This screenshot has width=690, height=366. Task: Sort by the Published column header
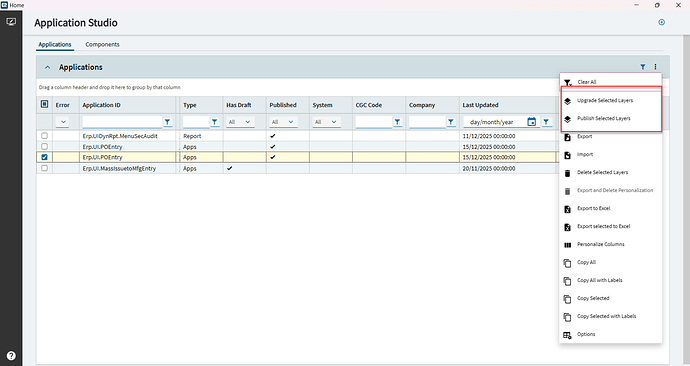point(283,105)
